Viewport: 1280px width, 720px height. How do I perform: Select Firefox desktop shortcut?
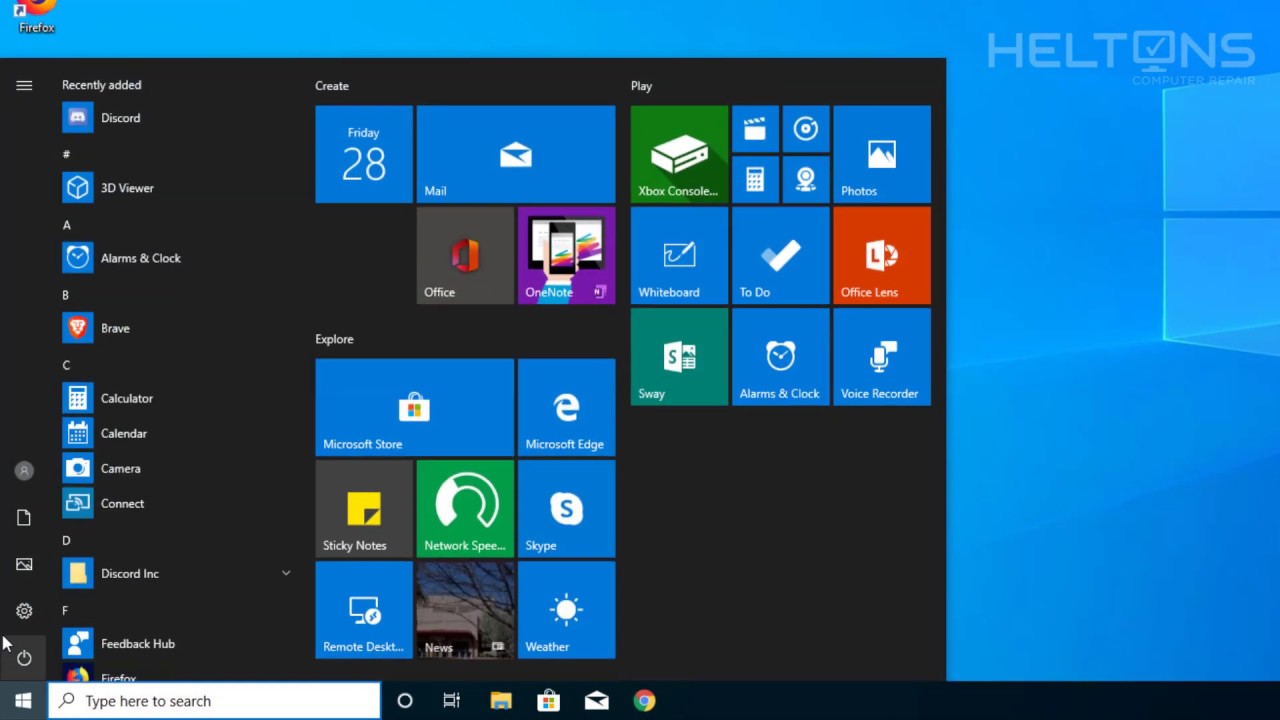[36, 17]
